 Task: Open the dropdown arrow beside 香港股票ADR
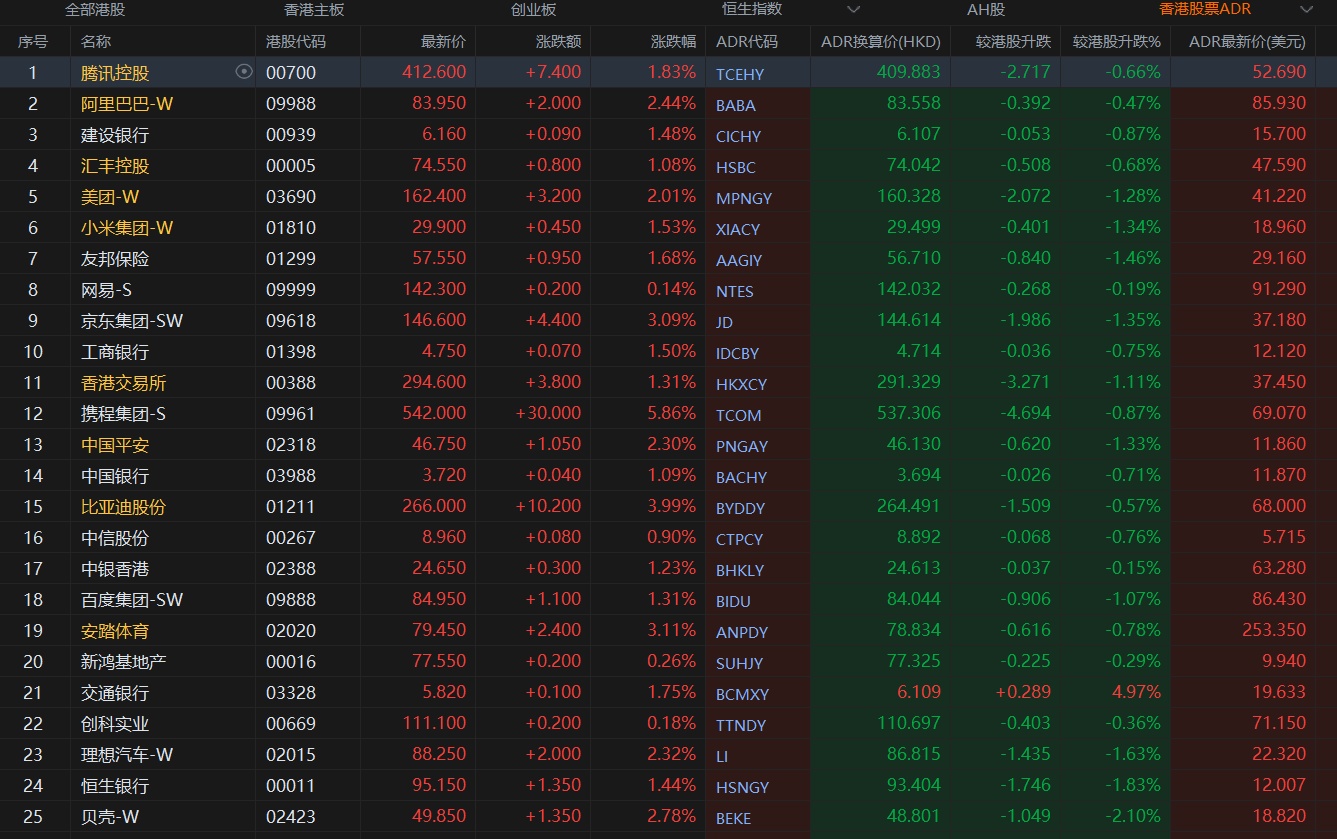pyautogui.click(x=1306, y=10)
